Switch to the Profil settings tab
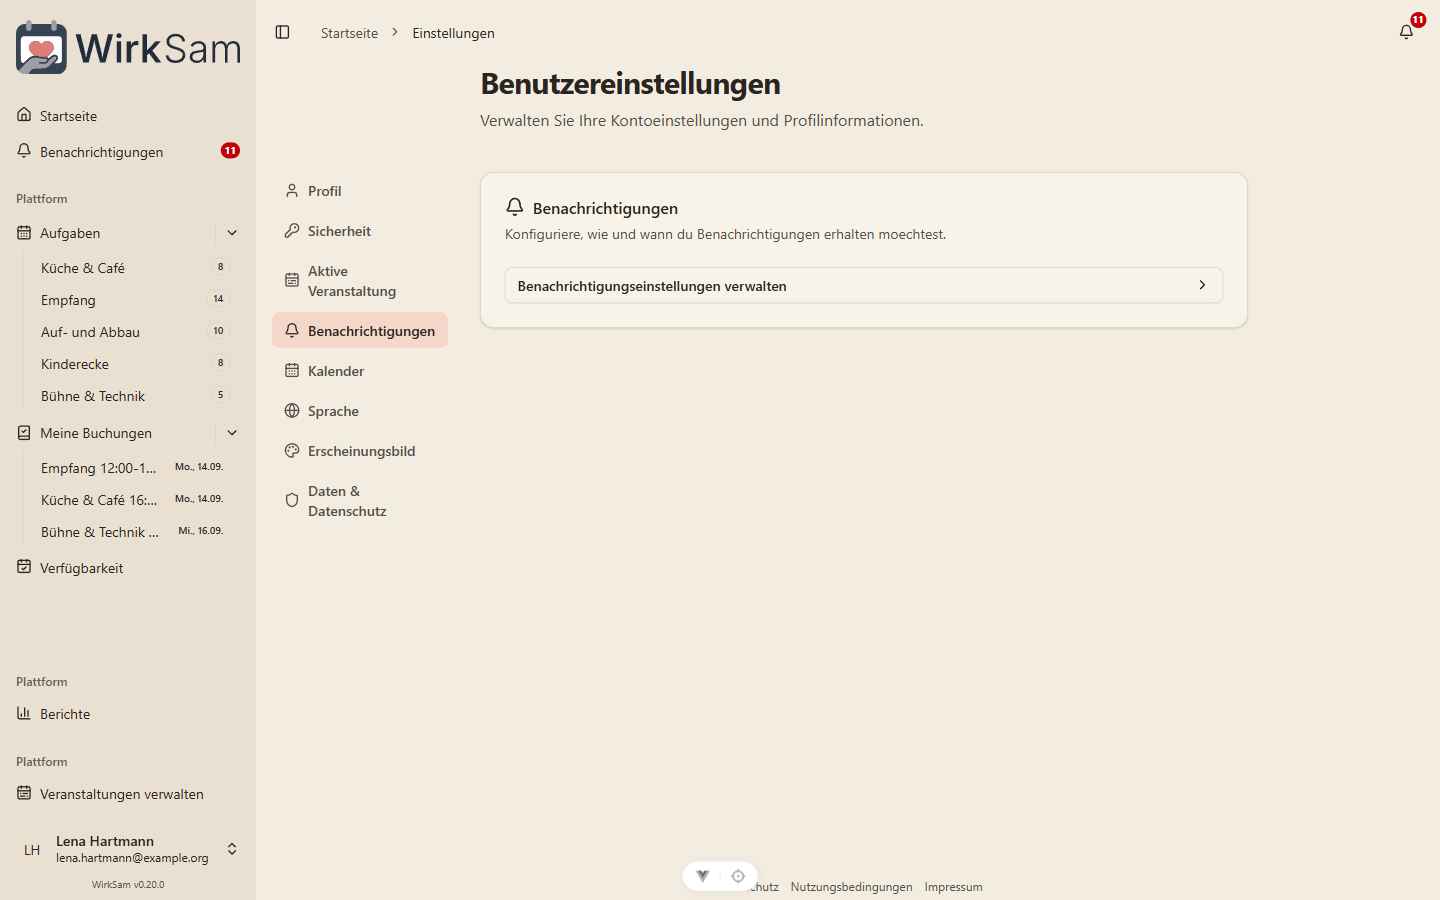Viewport: 1440px width, 900px height. tap(360, 191)
